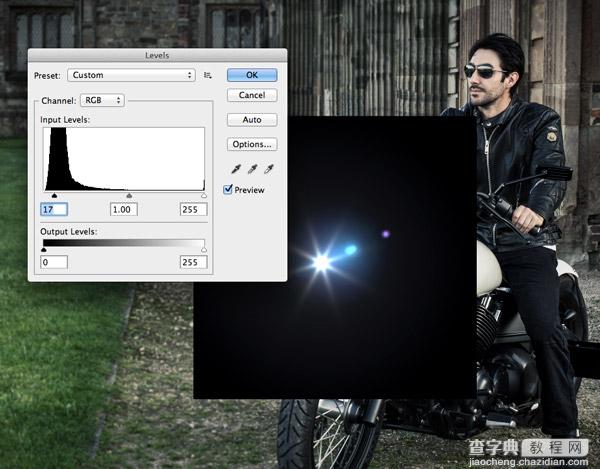Select the output black slider handle
Screen dimensions: 600x469
tap(44, 249)
